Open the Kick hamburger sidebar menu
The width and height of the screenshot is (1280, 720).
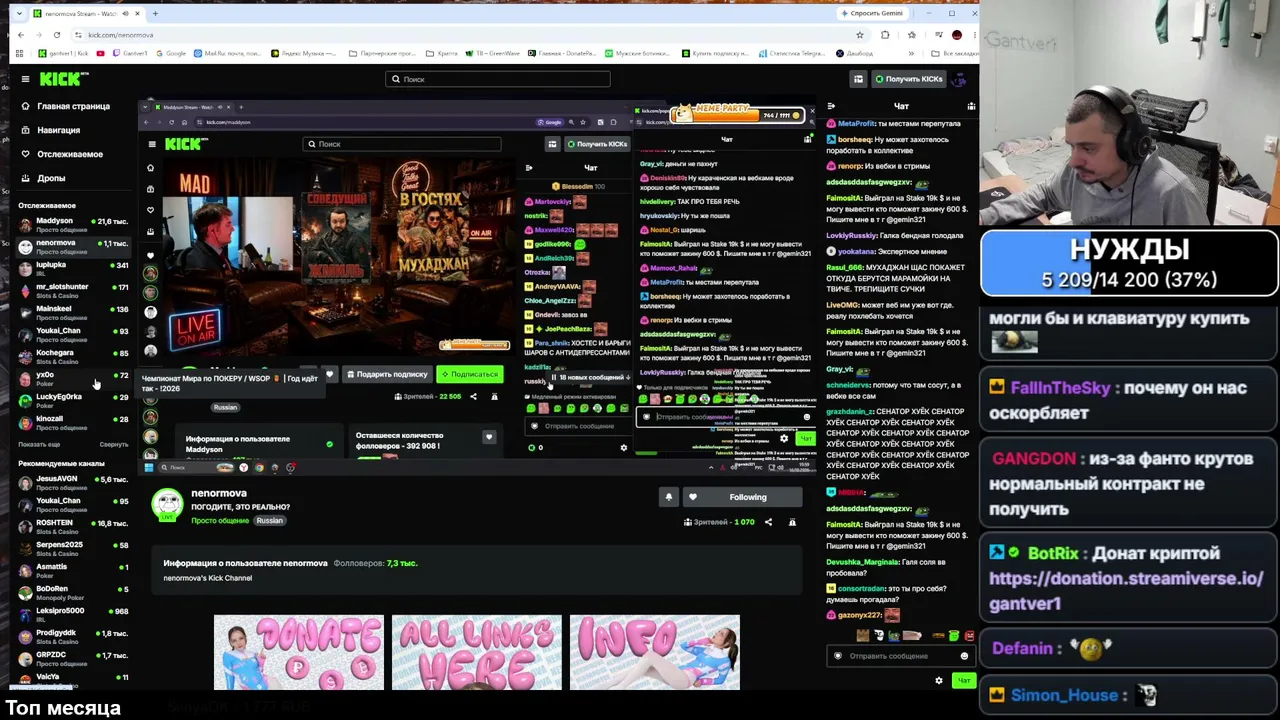tap(25, 79)
